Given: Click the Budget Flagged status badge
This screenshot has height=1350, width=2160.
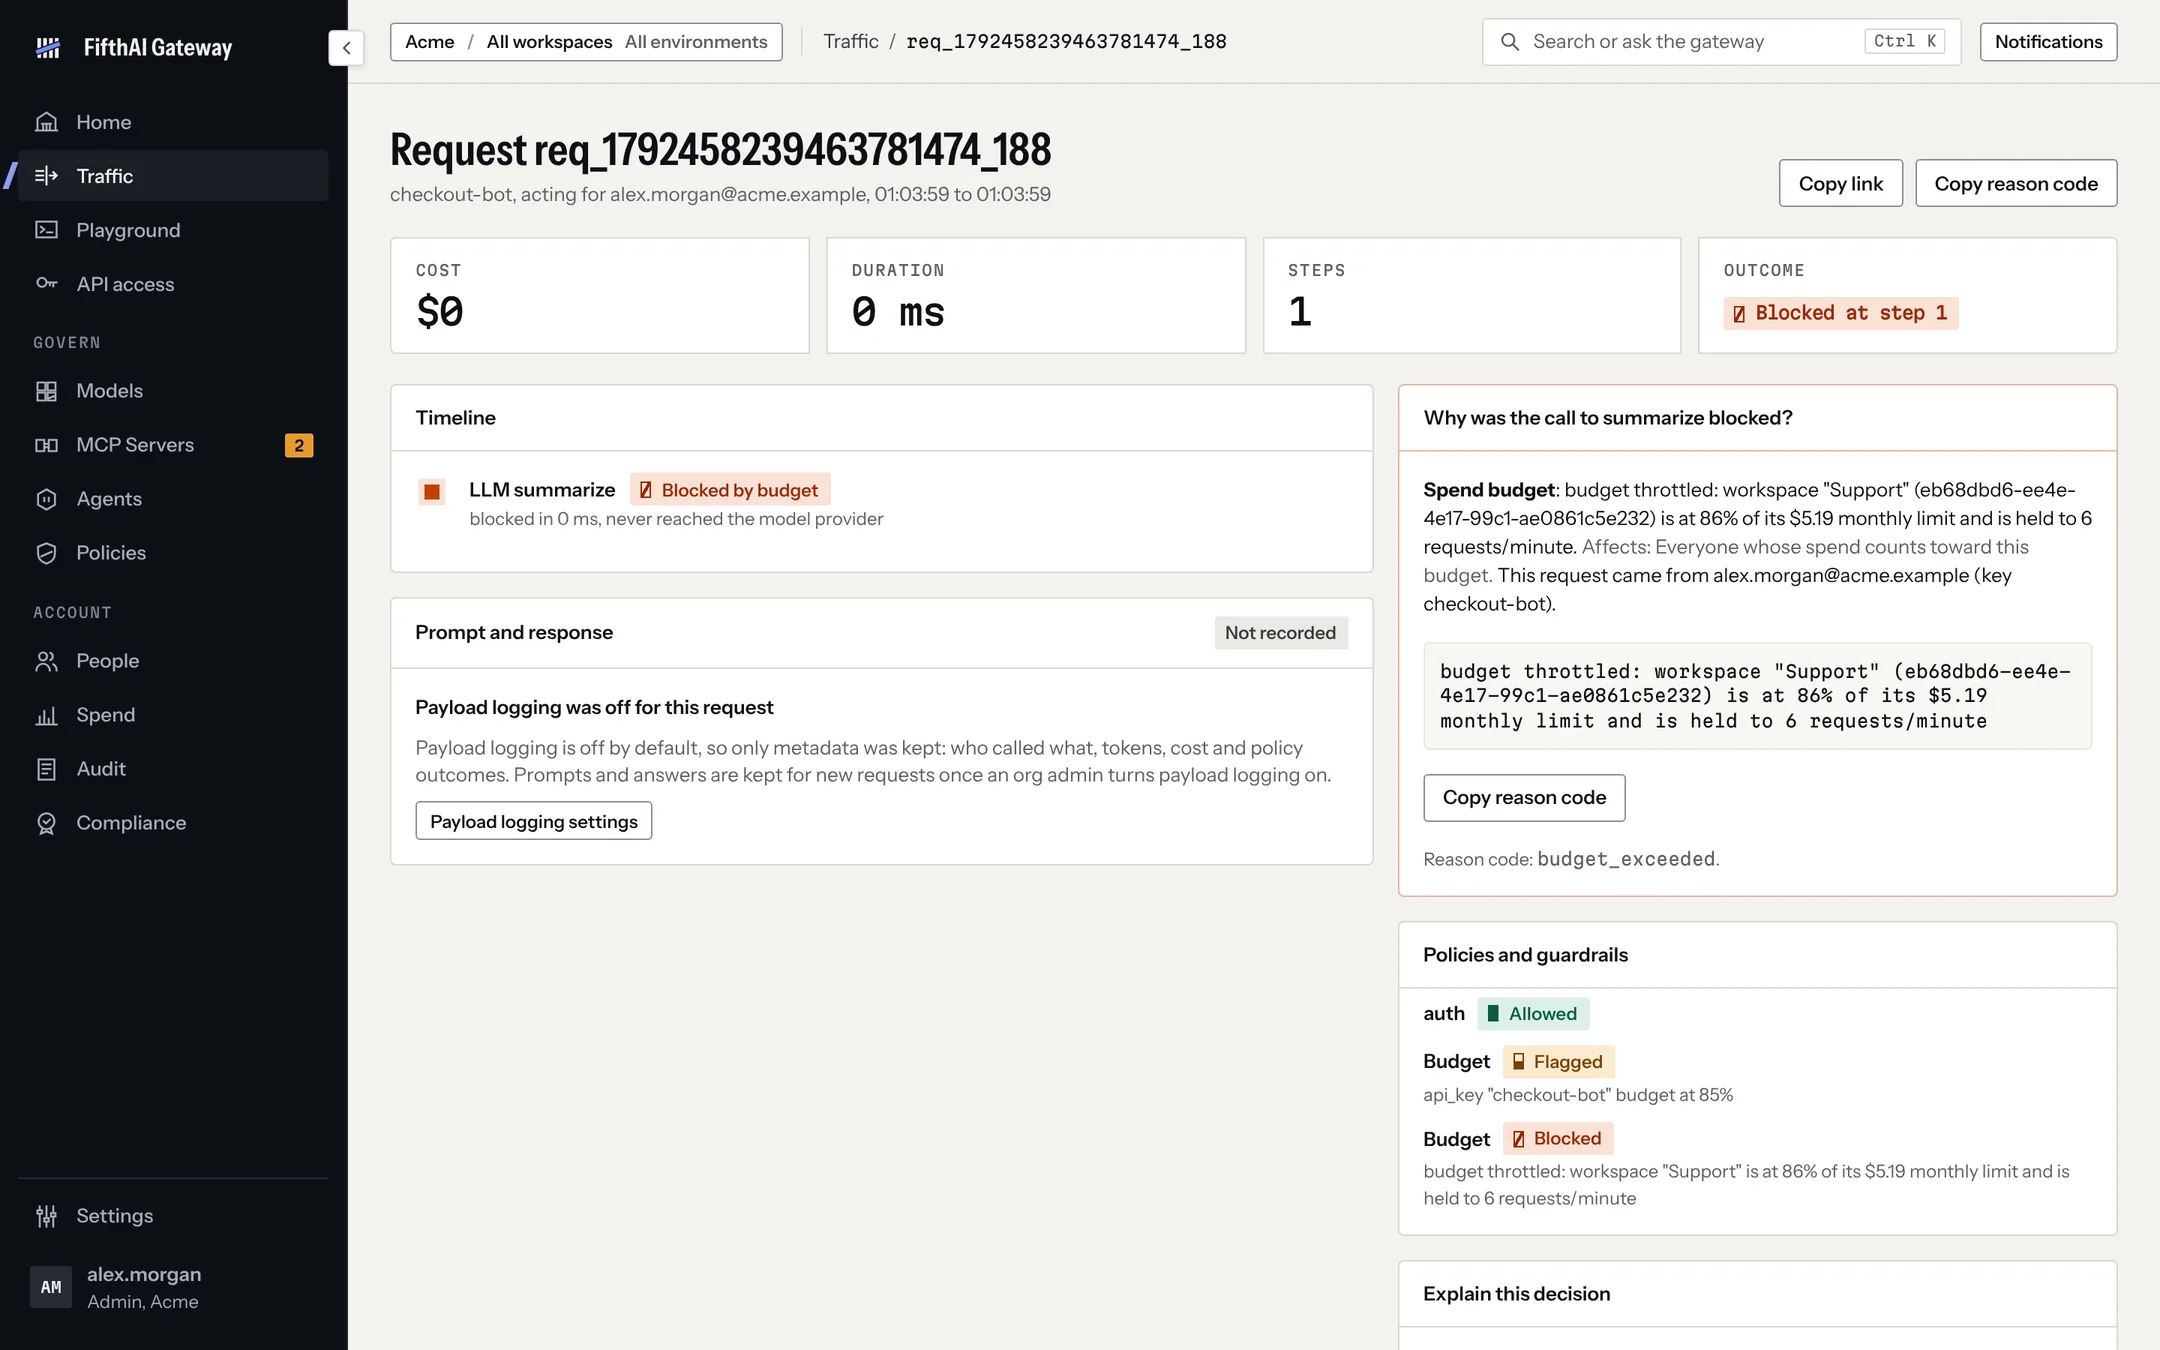Looking at the screenshot, I should click(x=1558, y=1062).
